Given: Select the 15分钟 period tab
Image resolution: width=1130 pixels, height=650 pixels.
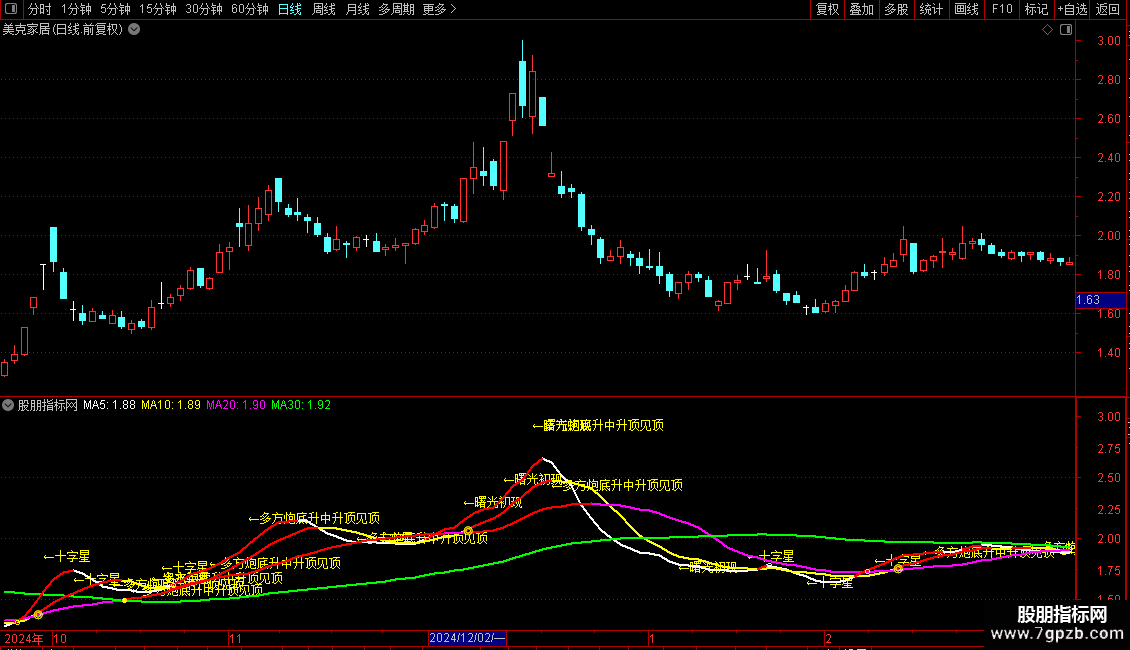Looking at the screenshot, I should tap(158, 9).
